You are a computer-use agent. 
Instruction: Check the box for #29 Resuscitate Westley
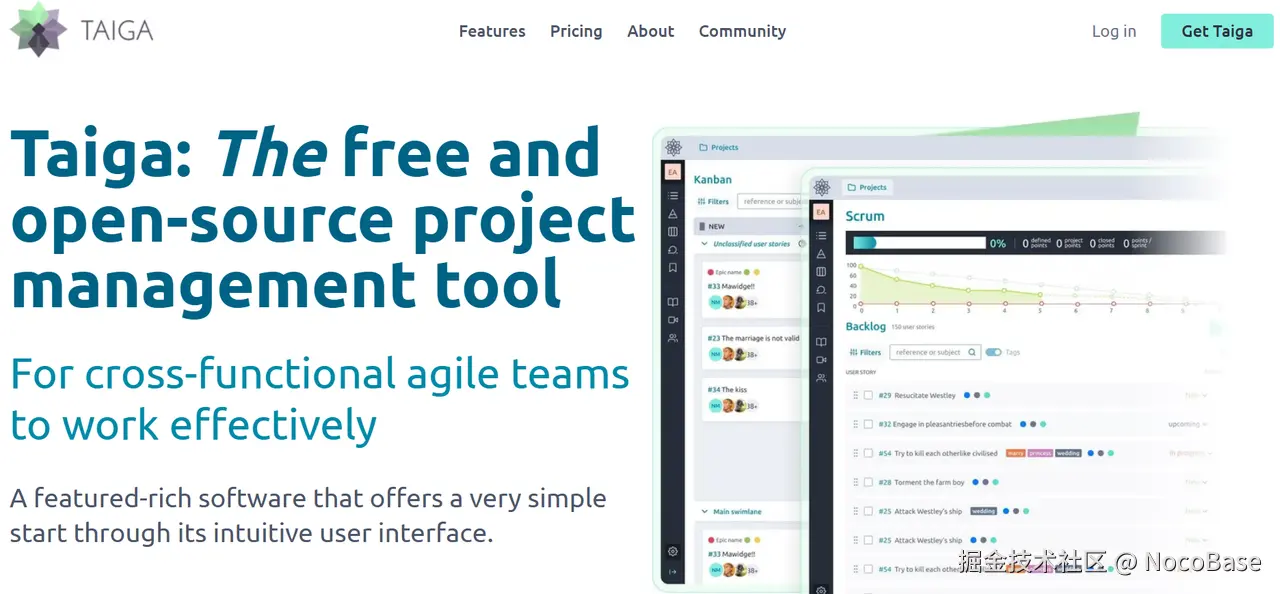868,396
